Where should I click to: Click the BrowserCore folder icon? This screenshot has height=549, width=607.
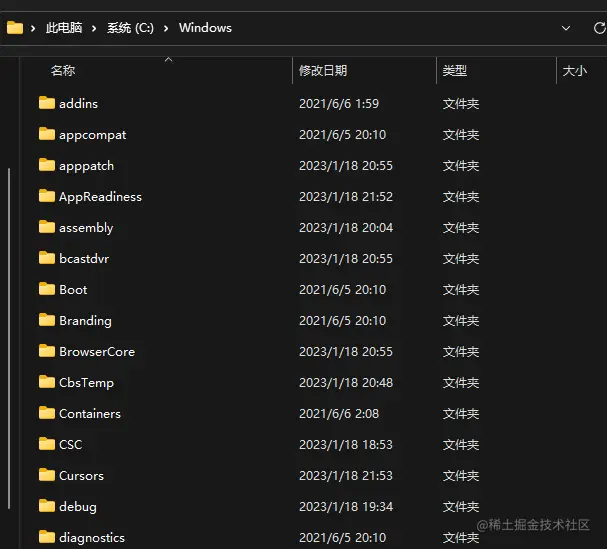click(47, 351)
